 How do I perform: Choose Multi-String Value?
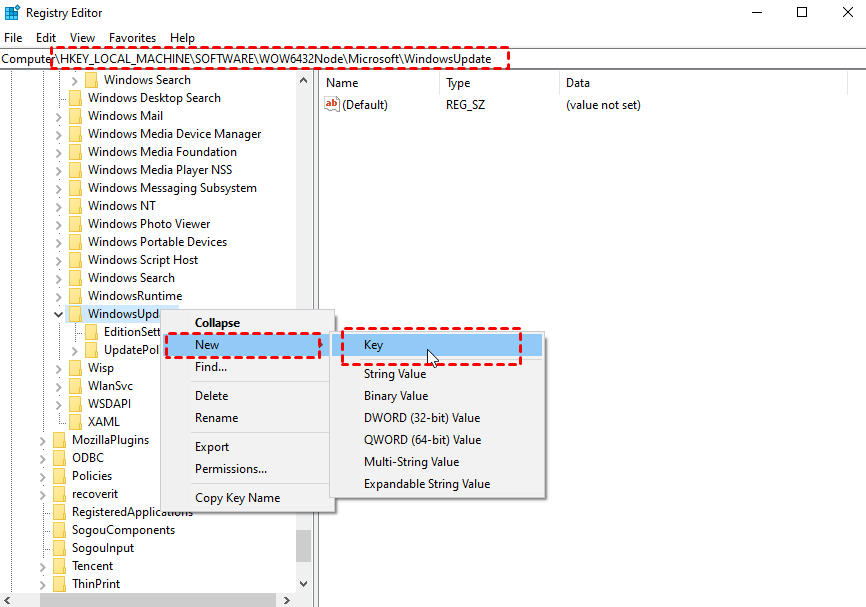[437, 462]
